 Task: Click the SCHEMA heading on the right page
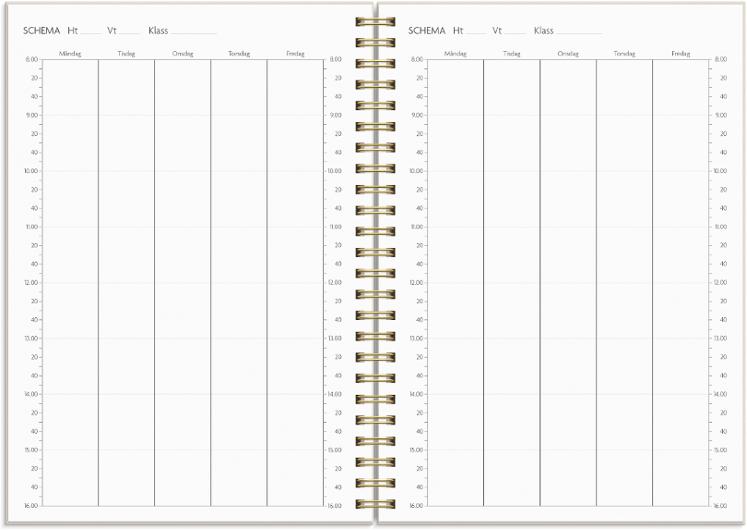click(426, 31)
